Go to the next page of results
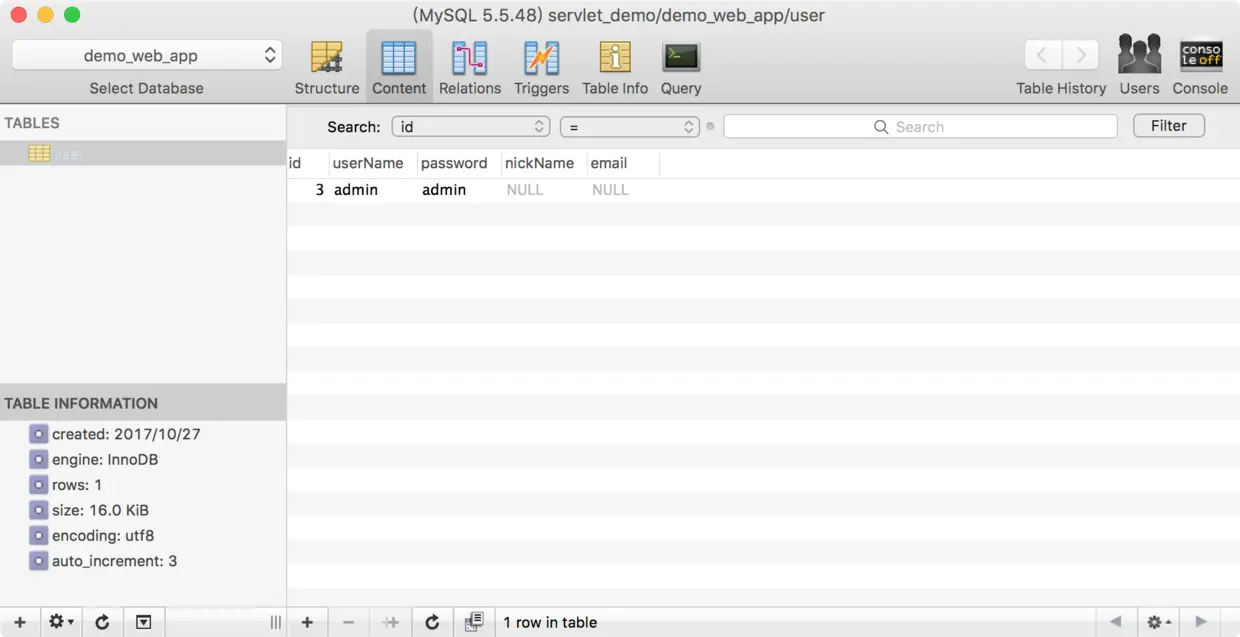This screenshot has height=637, width=1240. [1202, 622]
